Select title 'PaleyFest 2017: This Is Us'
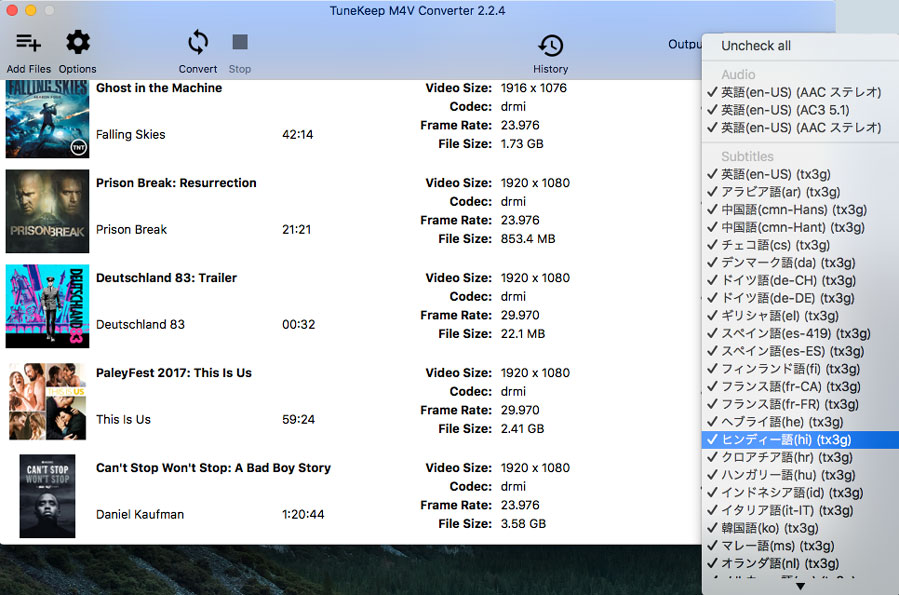Viewport: 899px width, 595px height. (x=174, y=373)
